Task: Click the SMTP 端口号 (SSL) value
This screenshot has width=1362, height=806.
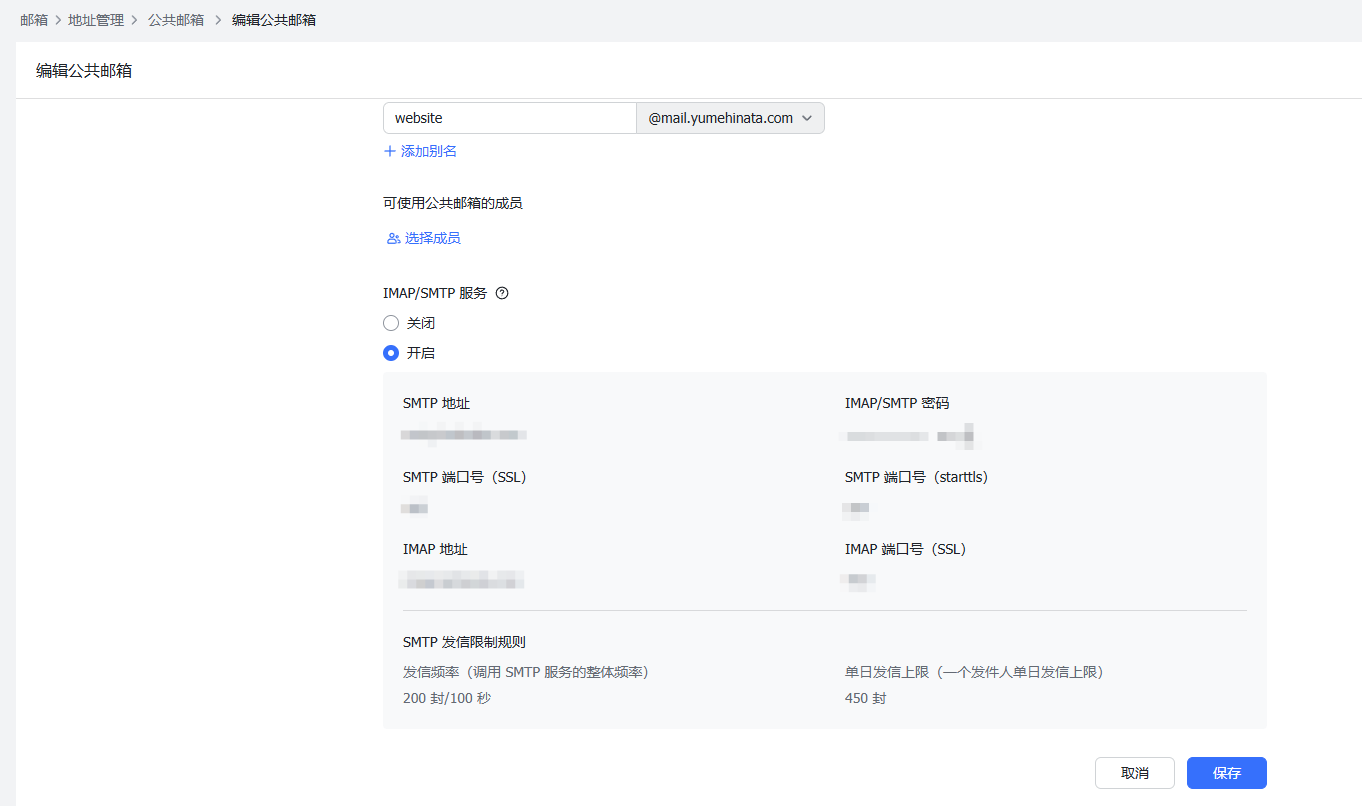Action: [414, 508]
